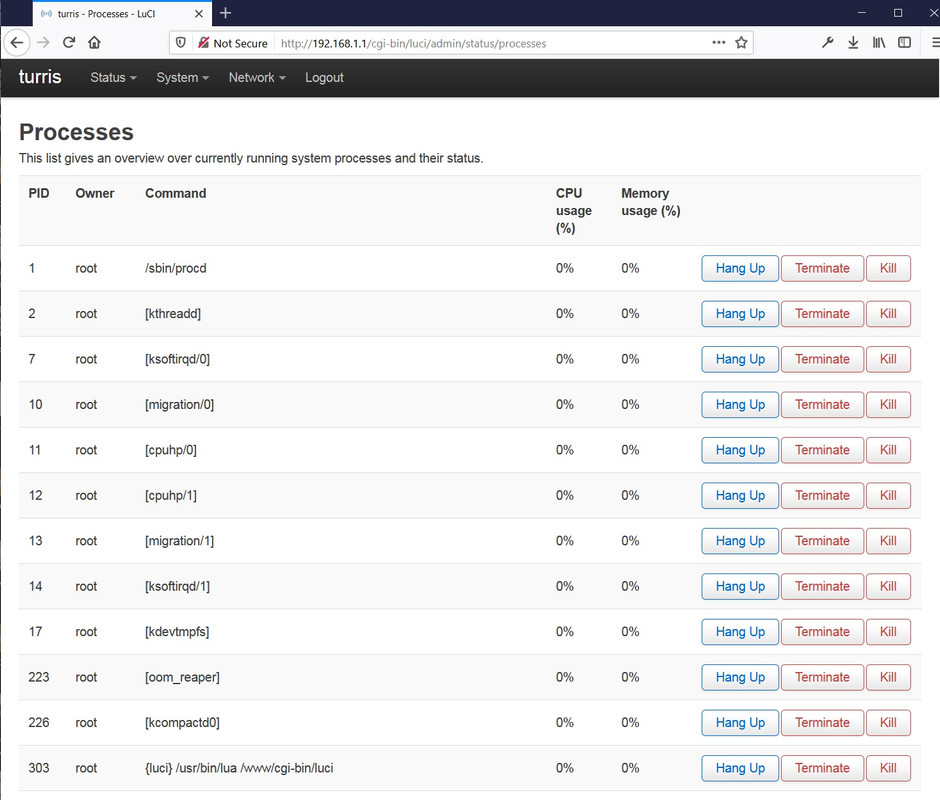Viewport: 940px width, 800px height.
Task: Open the developer tools wrench icon
Action: (827, 43)
